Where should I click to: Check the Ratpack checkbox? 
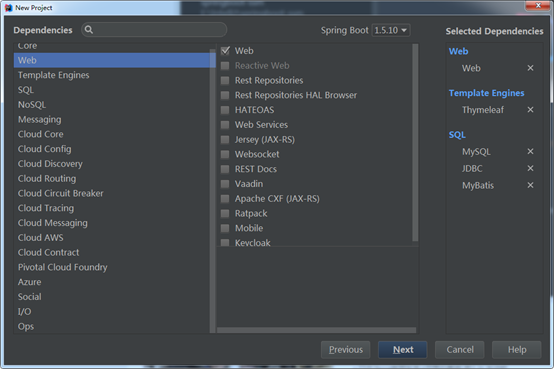point(225,213)
